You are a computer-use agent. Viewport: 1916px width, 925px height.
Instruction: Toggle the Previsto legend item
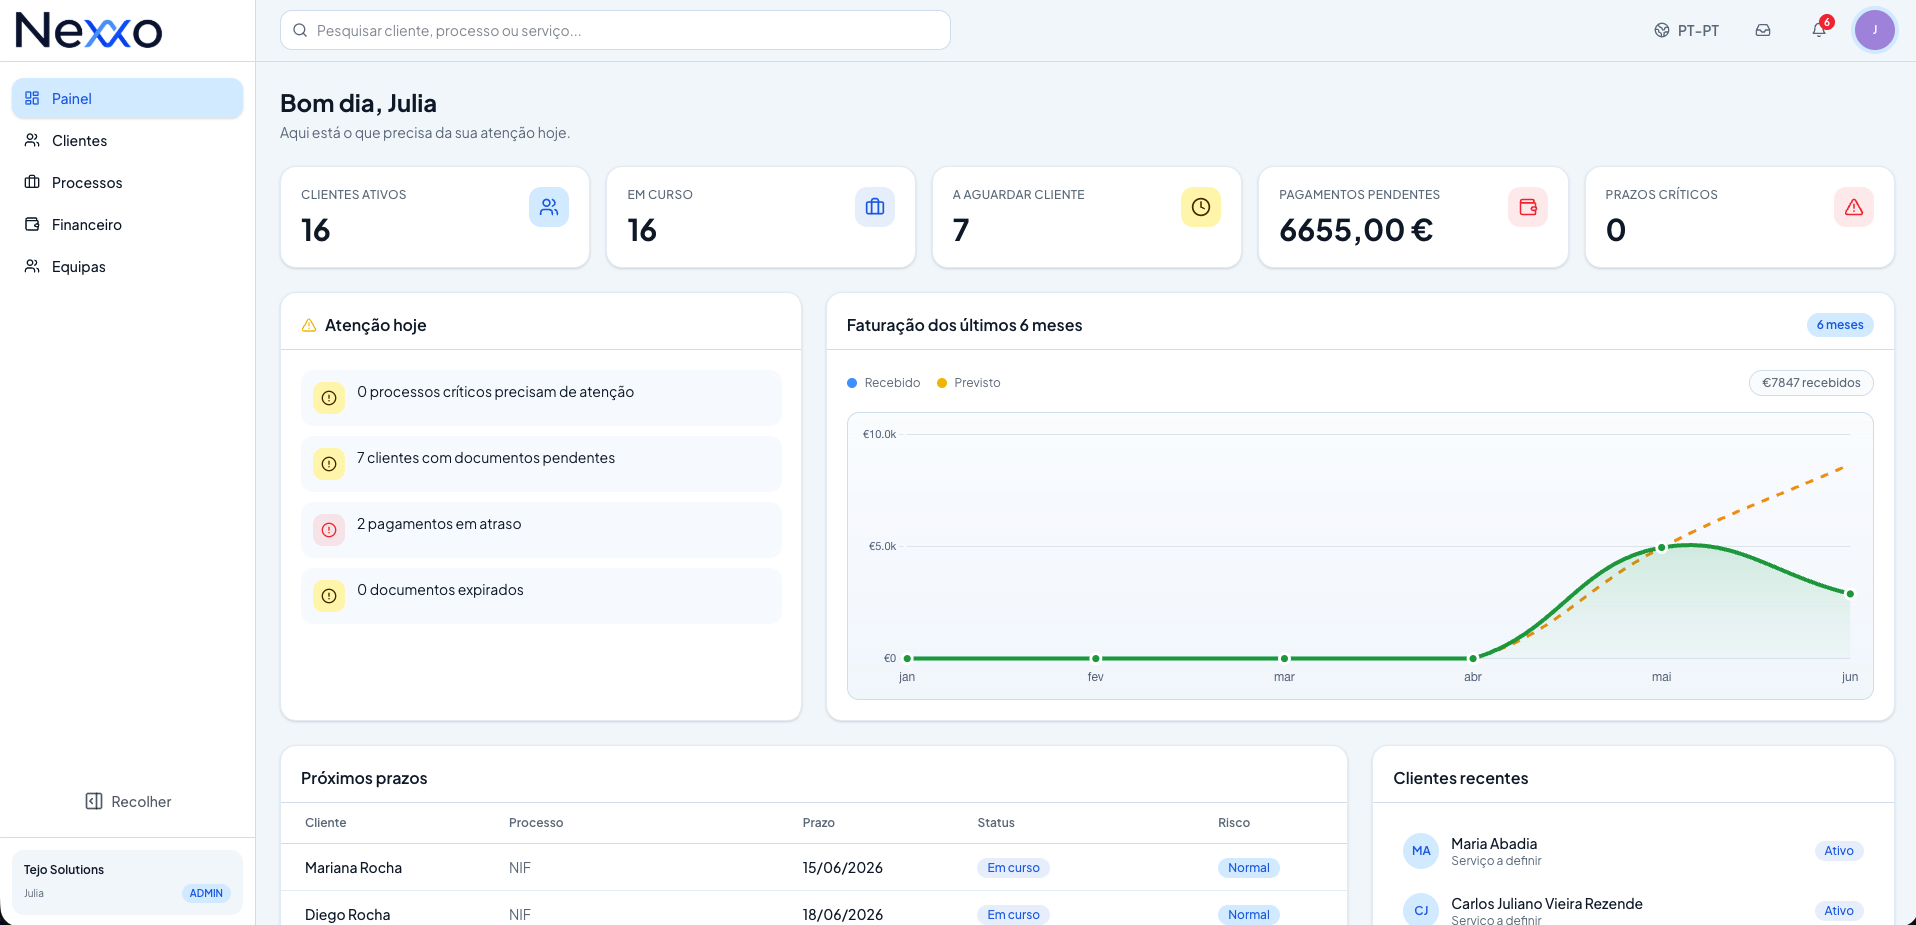point(969,383)
